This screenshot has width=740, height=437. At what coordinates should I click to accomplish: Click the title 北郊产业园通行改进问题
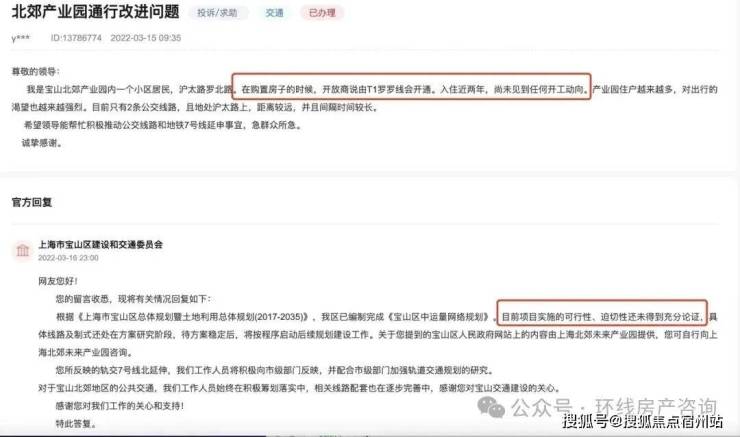[x=95, y=12]
